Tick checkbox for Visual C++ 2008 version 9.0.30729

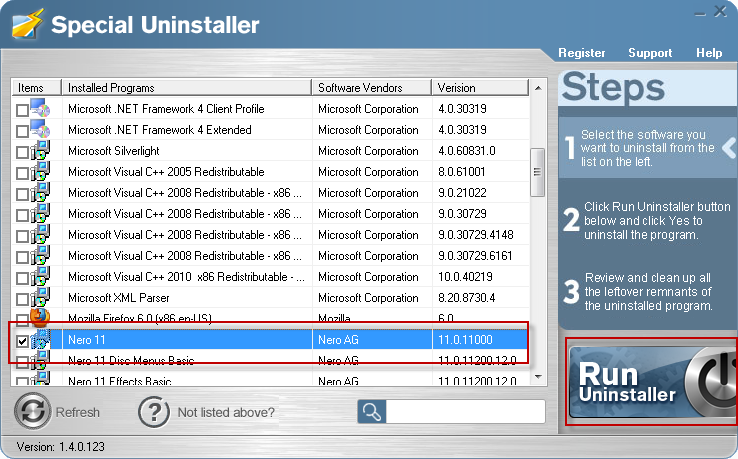[x=22, y=215]
